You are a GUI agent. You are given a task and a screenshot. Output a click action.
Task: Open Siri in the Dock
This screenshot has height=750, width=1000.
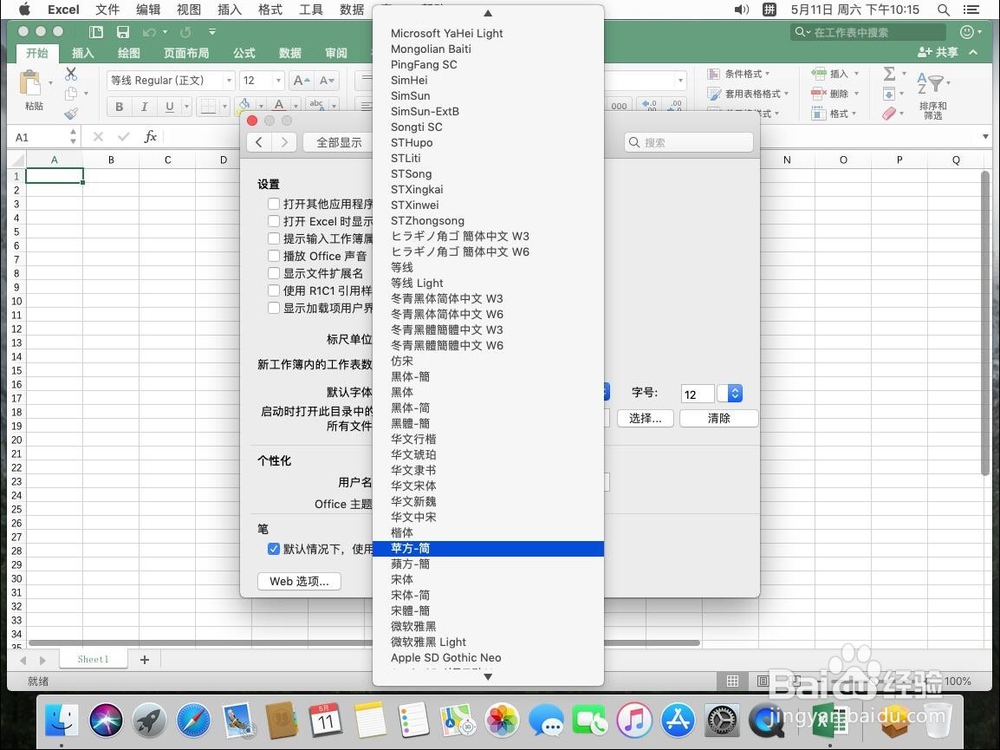click(105, 720)
